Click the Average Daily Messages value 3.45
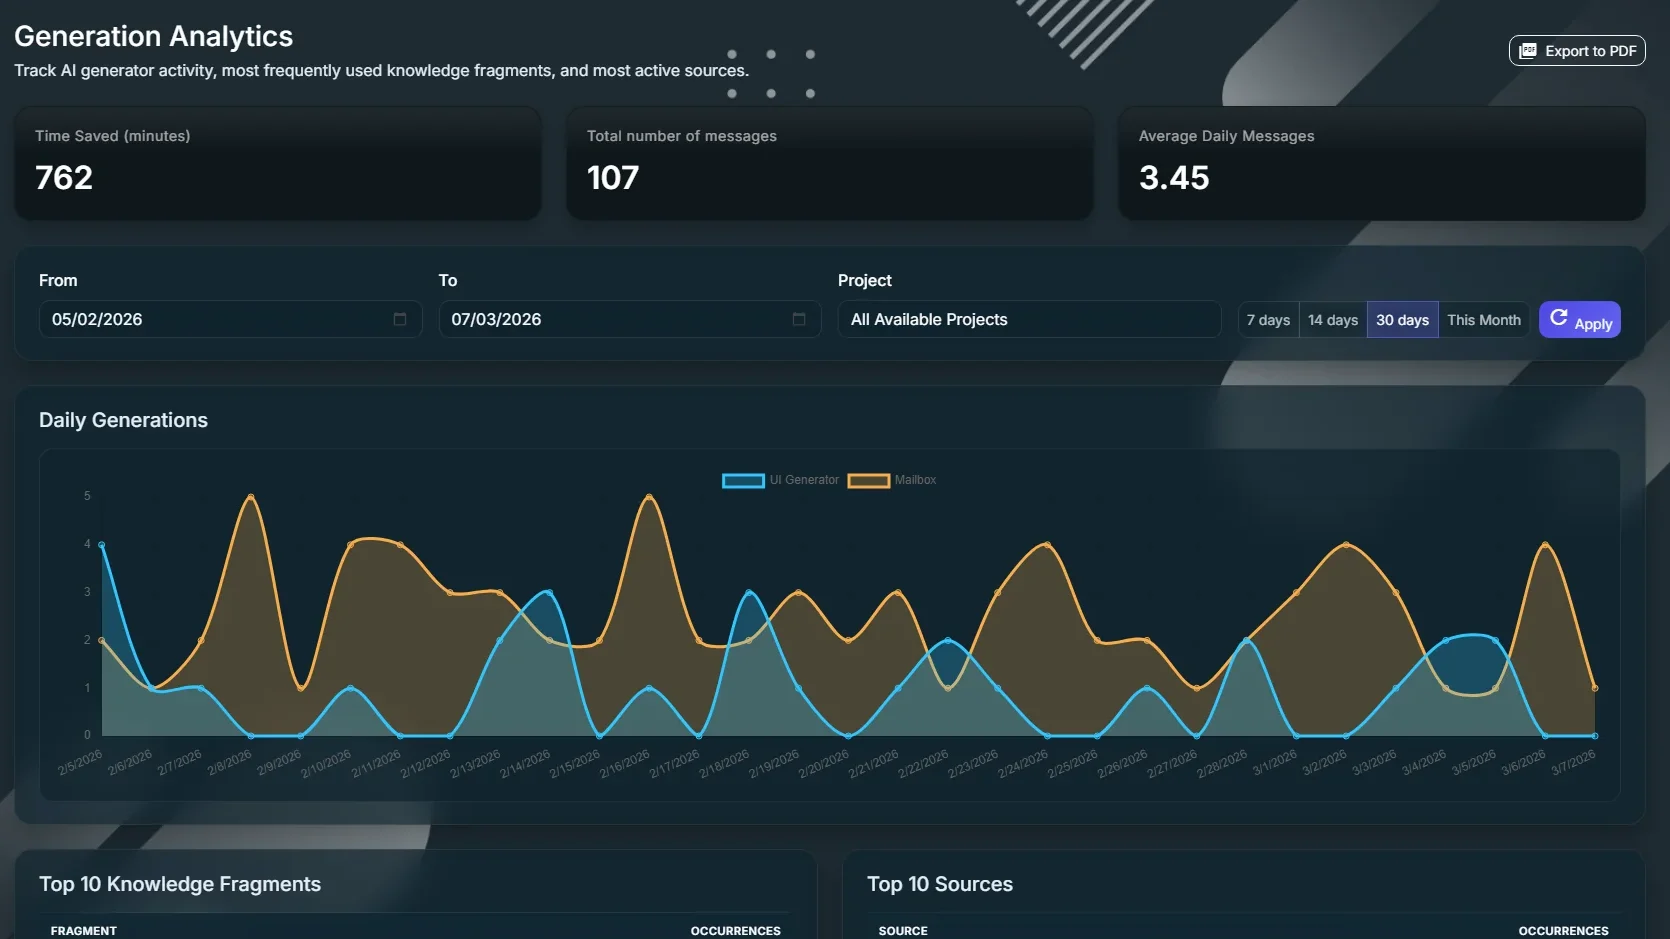The height and width of the screenshot is (939, 1670). tap(1174, 177)
